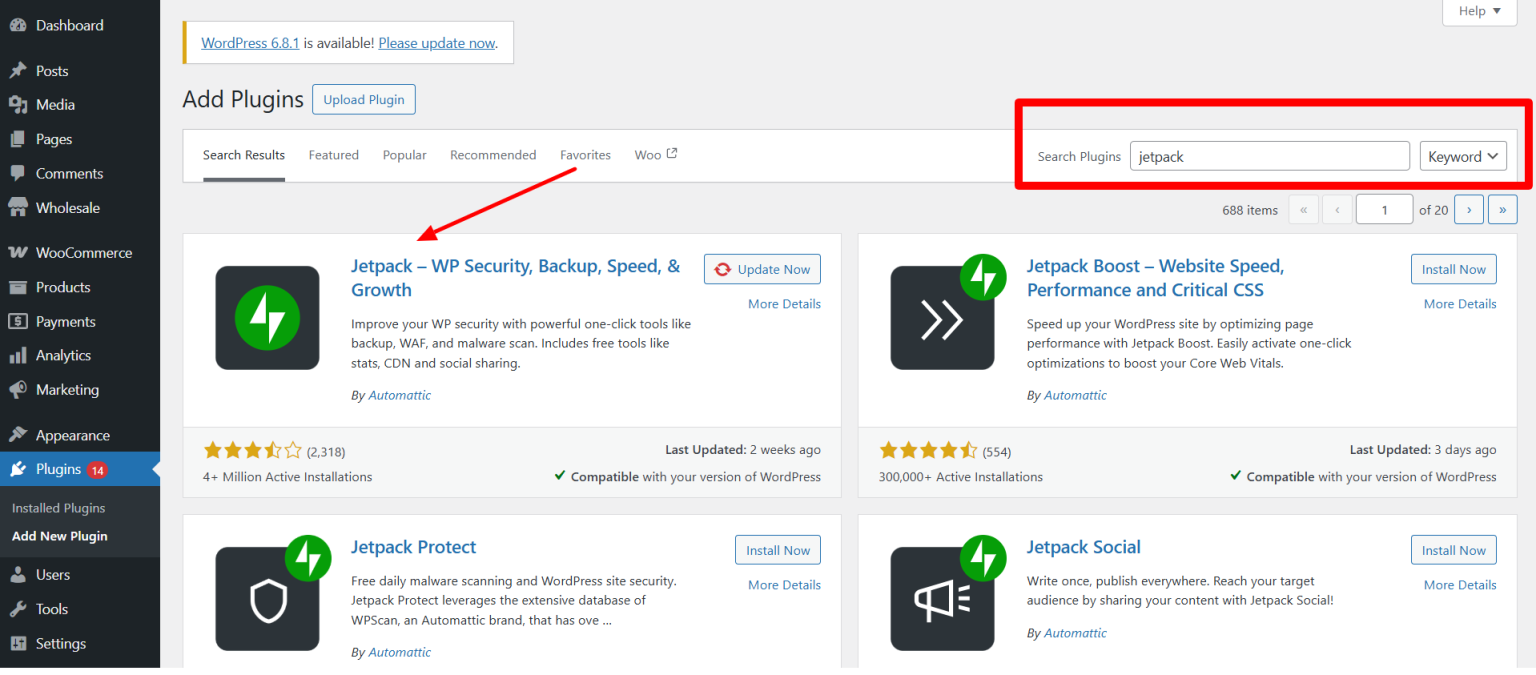
Task: Switch to the Popular plugins tab
Action: tap(404, 155)
